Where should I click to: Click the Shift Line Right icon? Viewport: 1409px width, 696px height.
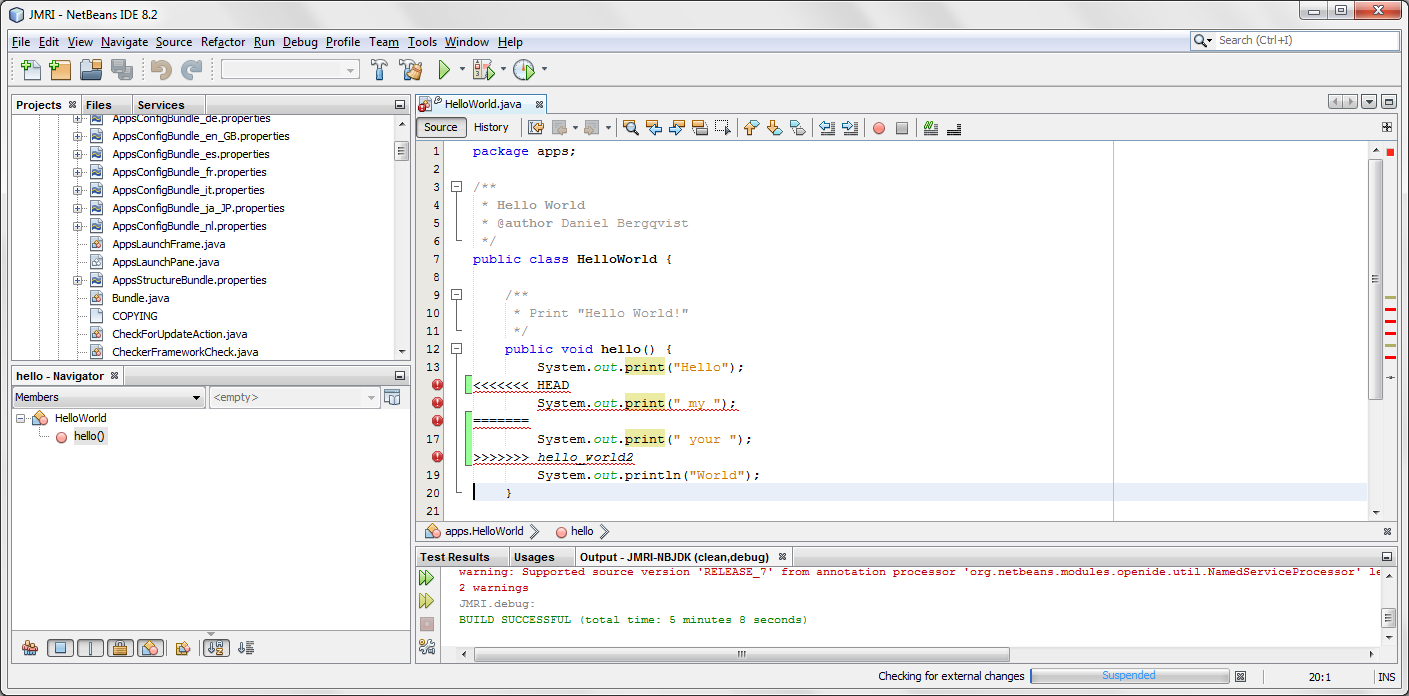pos(850,127)
